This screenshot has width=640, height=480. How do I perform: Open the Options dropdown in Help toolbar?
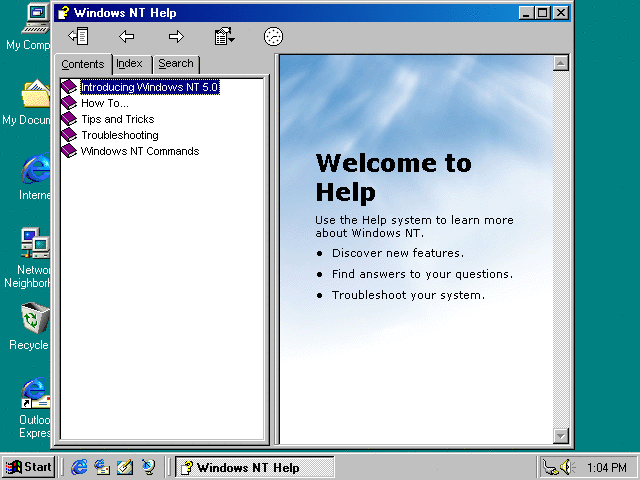[225, 37]
